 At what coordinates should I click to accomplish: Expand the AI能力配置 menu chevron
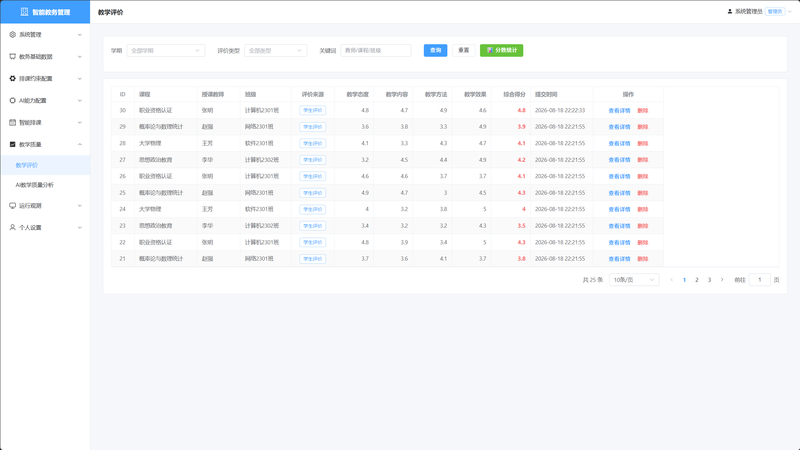coord(80,101)
